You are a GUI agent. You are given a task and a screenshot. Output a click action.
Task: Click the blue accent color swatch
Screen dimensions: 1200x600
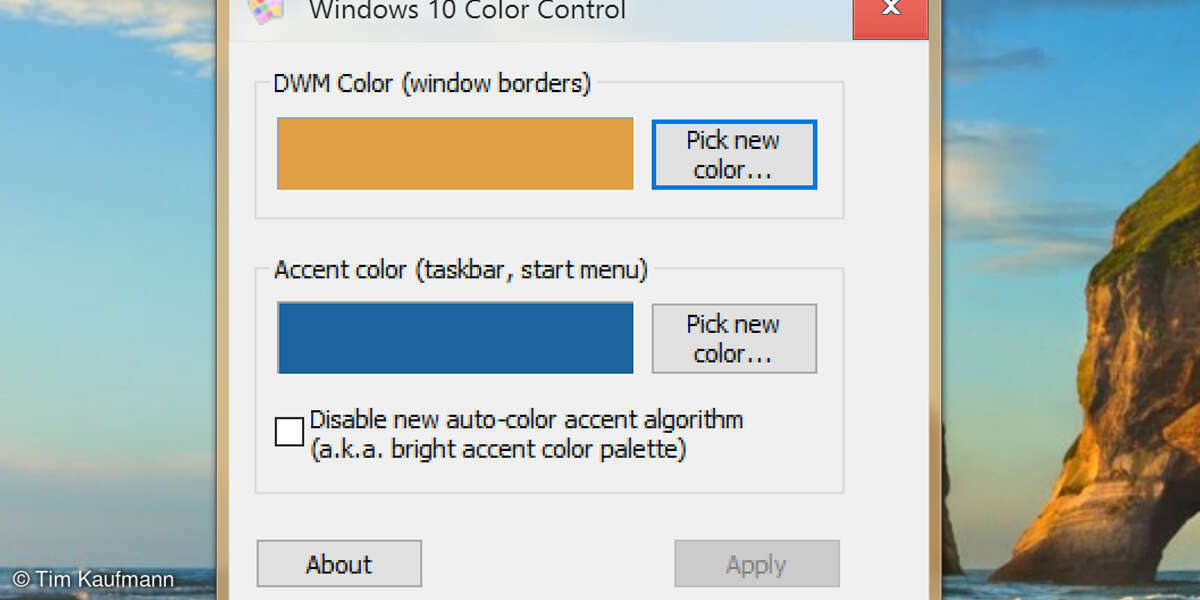point(455,338)
